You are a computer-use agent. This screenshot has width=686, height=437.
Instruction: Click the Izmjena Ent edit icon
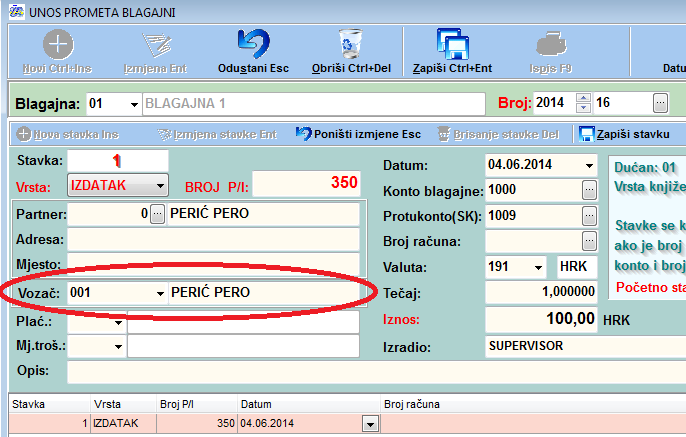[156, 44]
